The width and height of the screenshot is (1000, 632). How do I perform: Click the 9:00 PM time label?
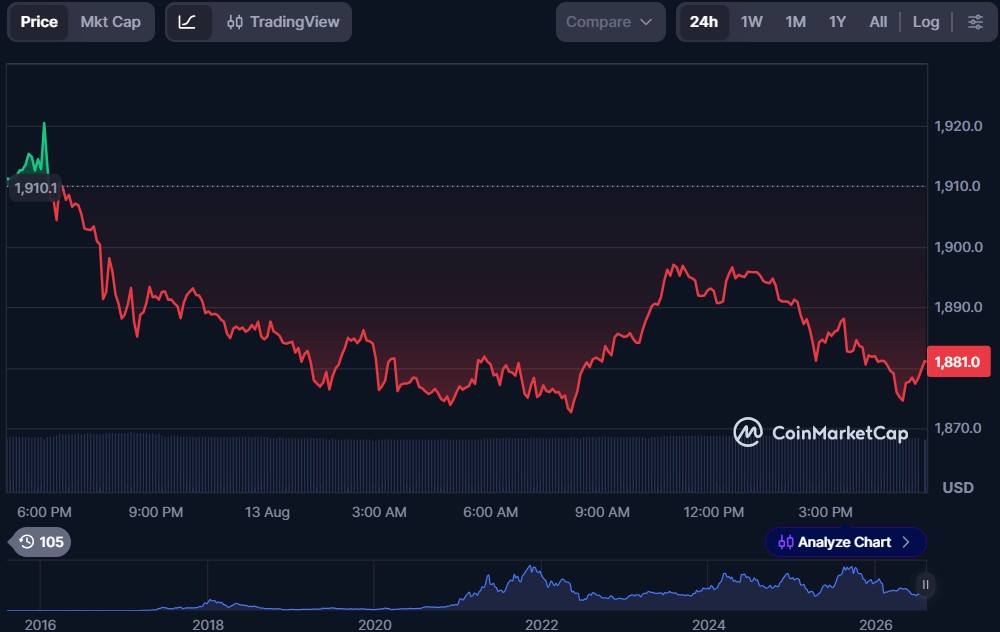(156, 512)
